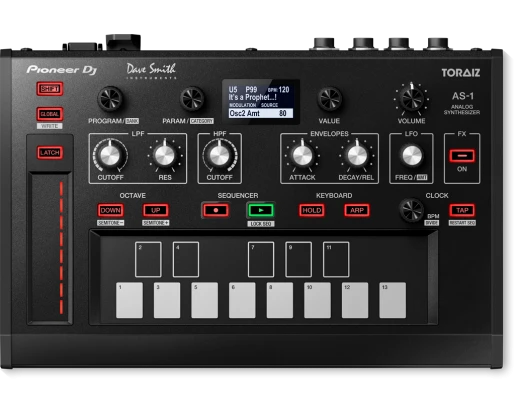Click the GLOBAL button
Viewport: 515px width, 415px height.
coord(50,114)
